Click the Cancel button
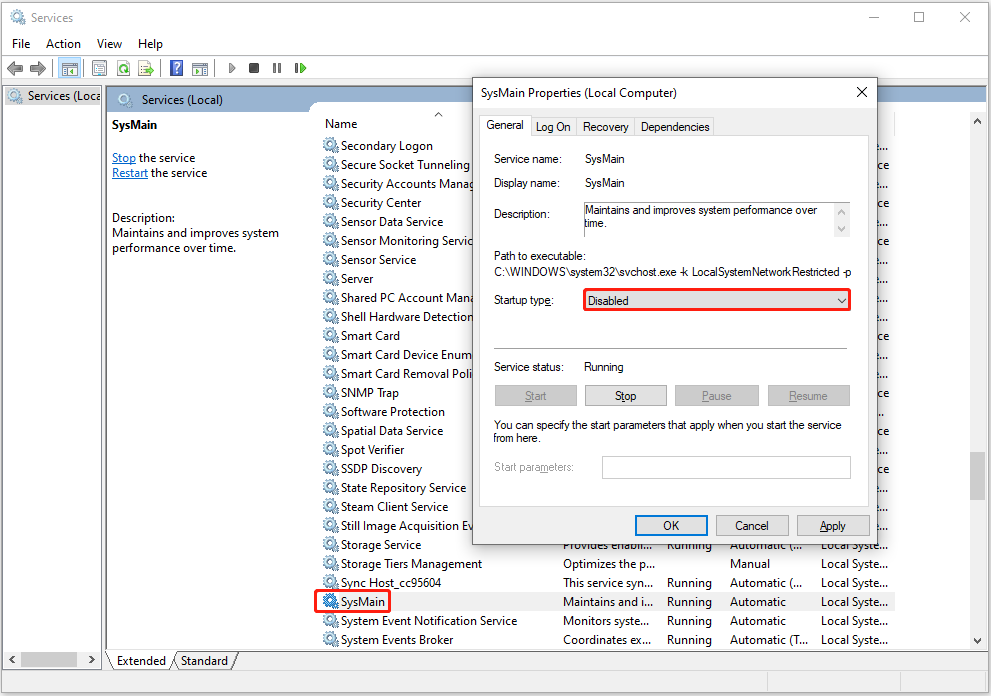Viewport: 991px width, 696px height. [x=751, y=525]
